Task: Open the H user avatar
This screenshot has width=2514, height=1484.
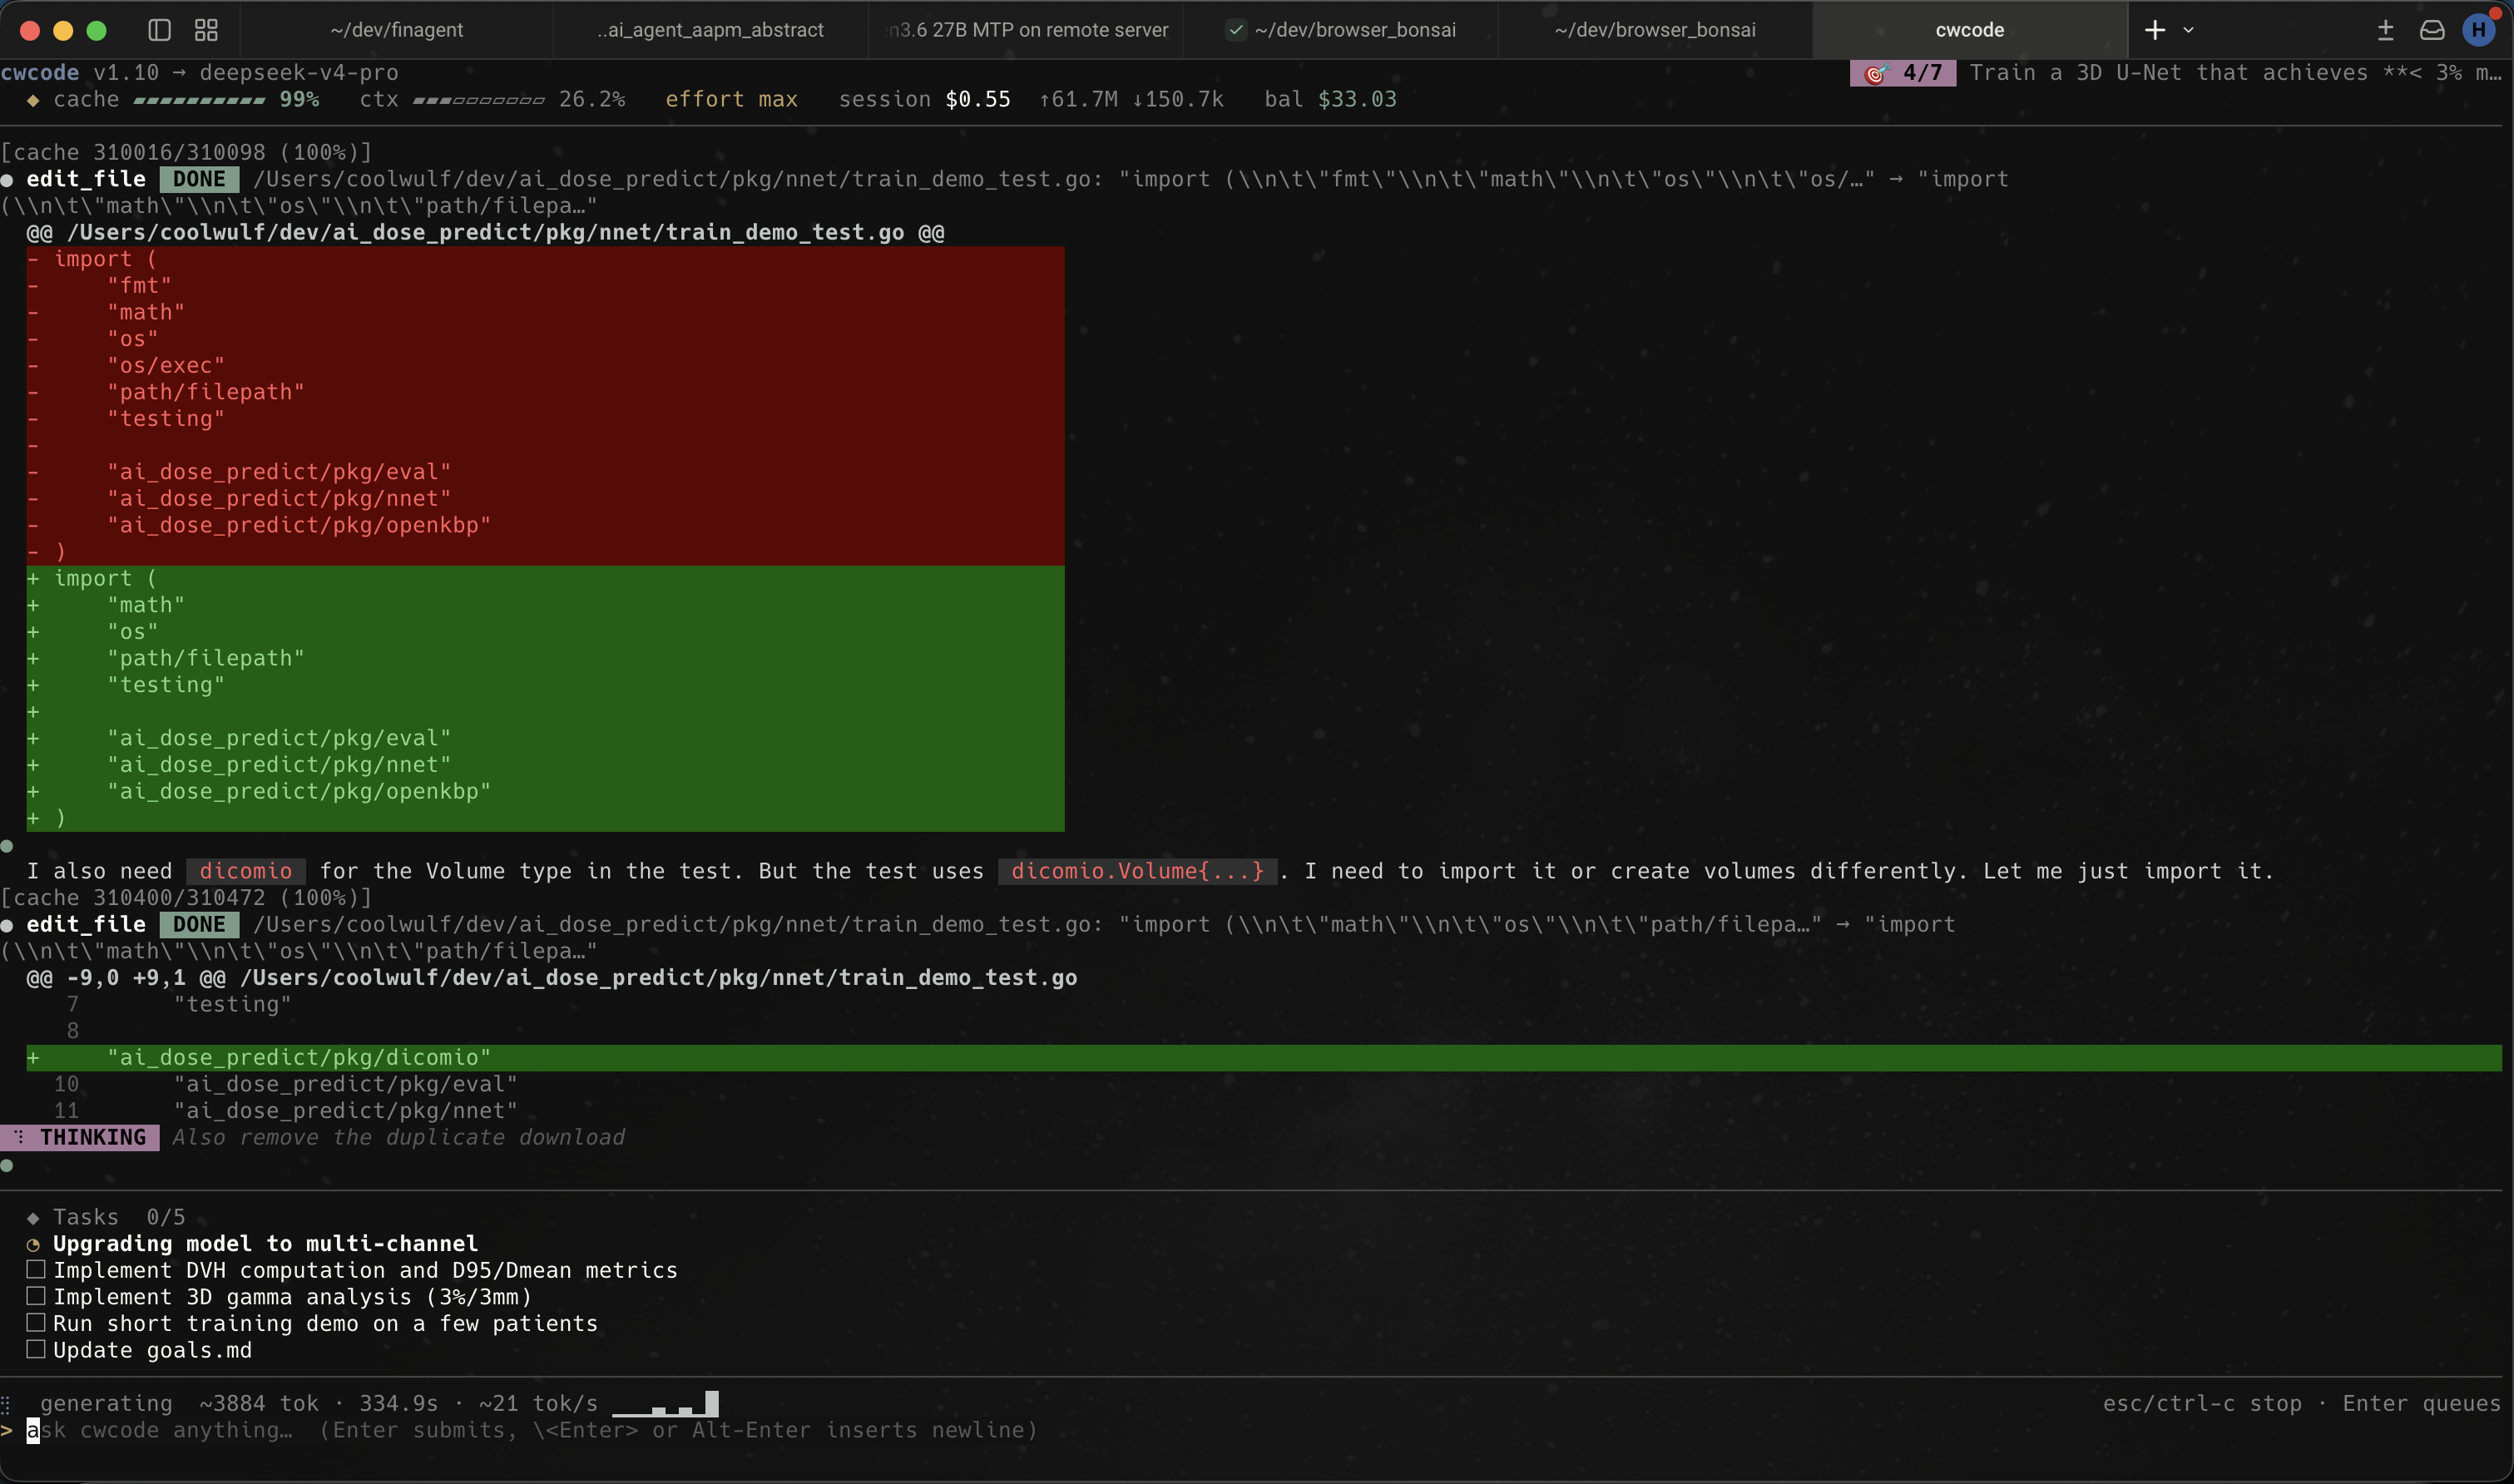Action: [2479, 30]
